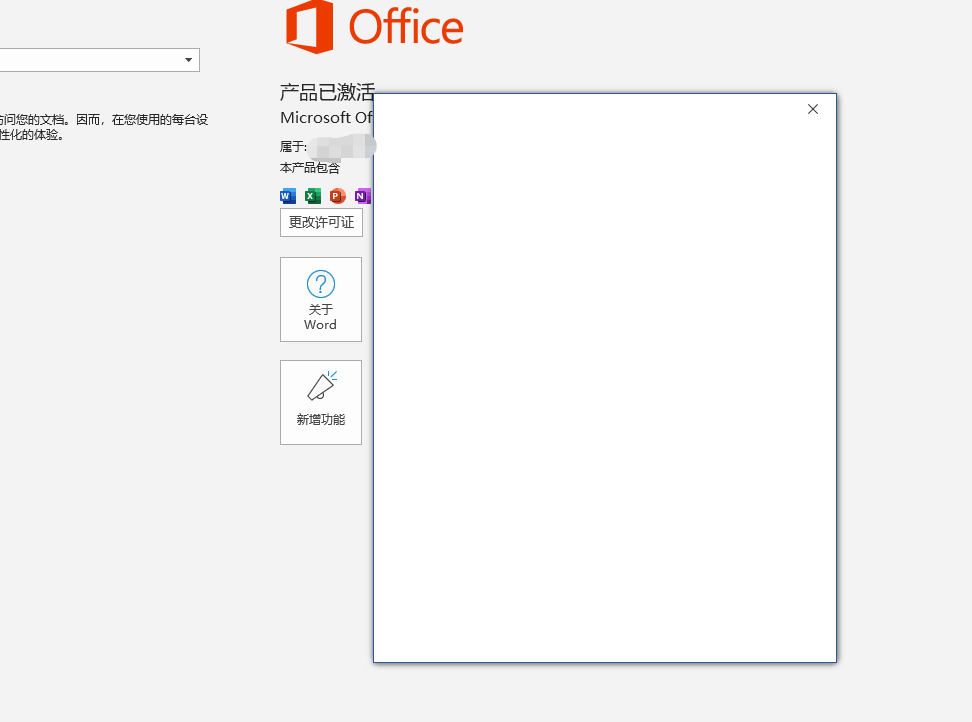Screen dimensions: 972x722
Task: Click the PowerPoint app icon
Action: [337, 196]
